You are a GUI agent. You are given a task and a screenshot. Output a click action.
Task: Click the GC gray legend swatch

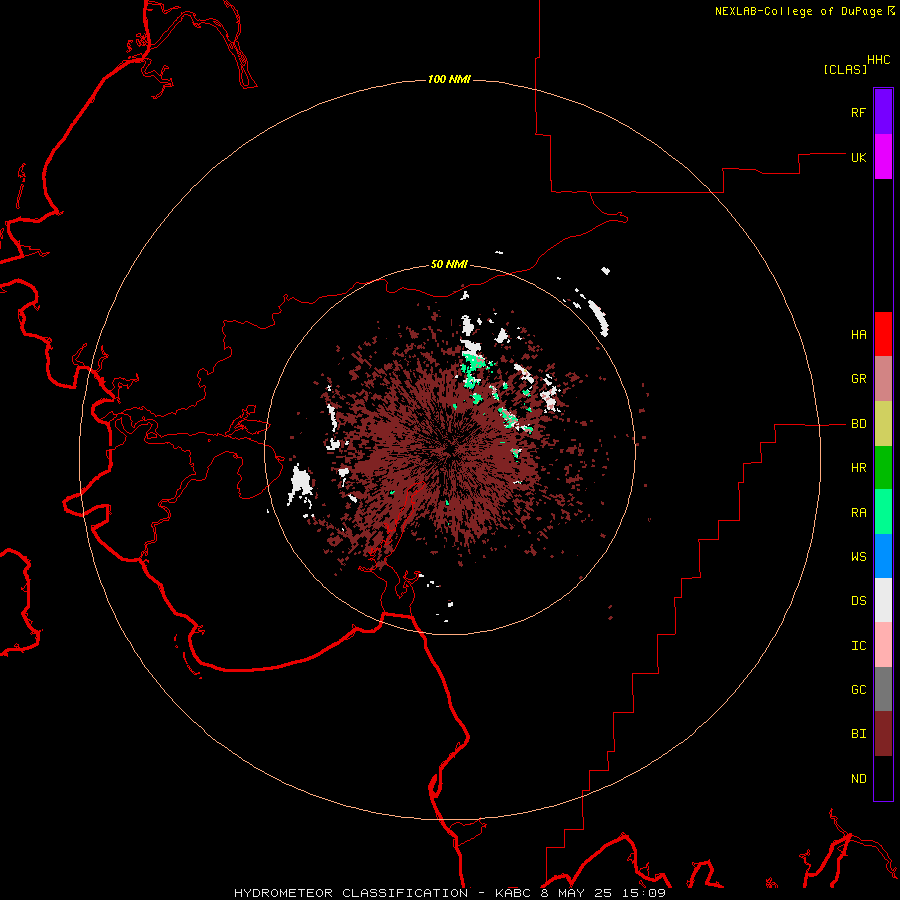[883, 689]
